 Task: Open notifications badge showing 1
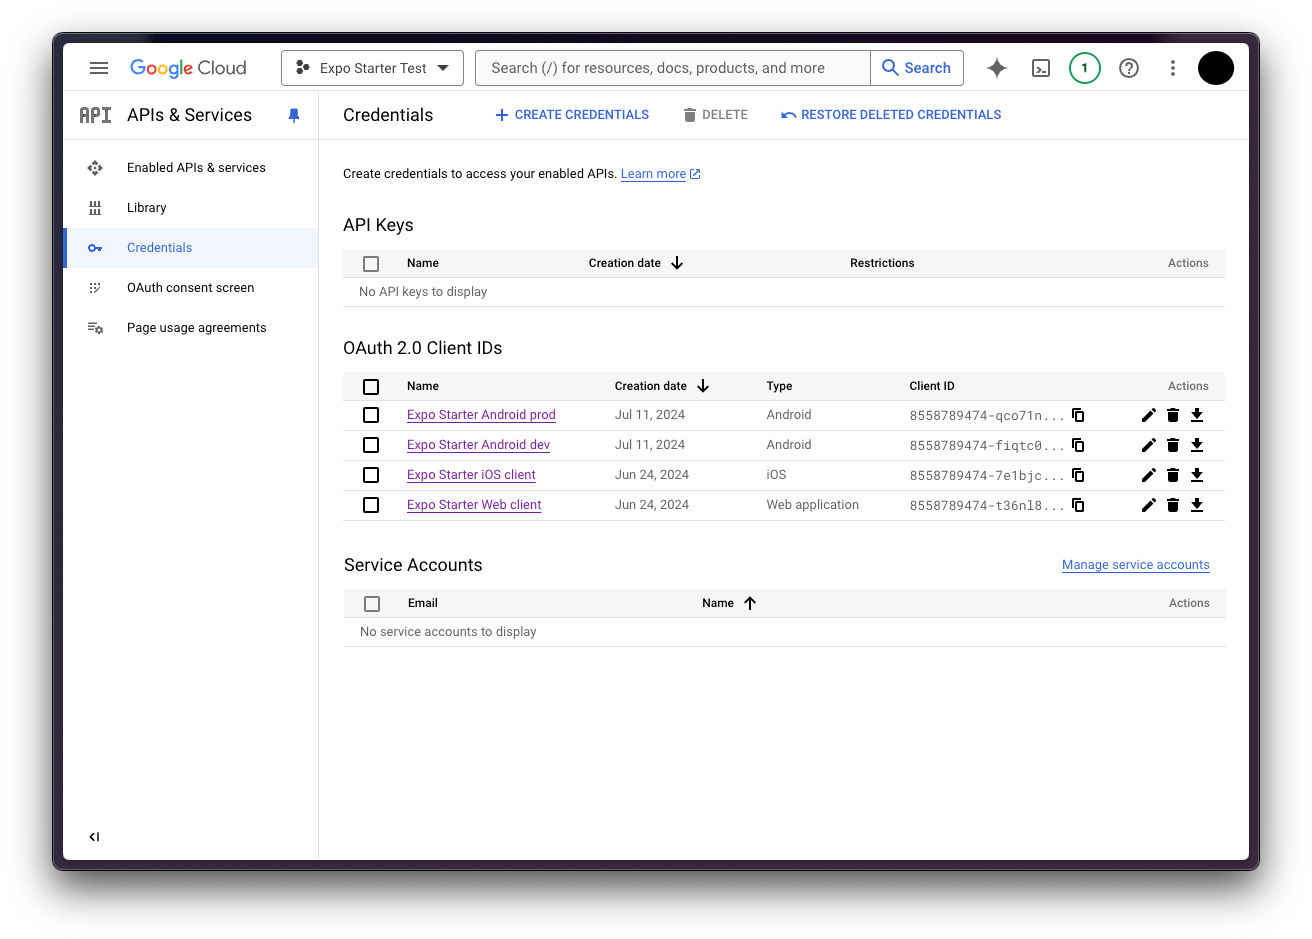[1085, 68]
